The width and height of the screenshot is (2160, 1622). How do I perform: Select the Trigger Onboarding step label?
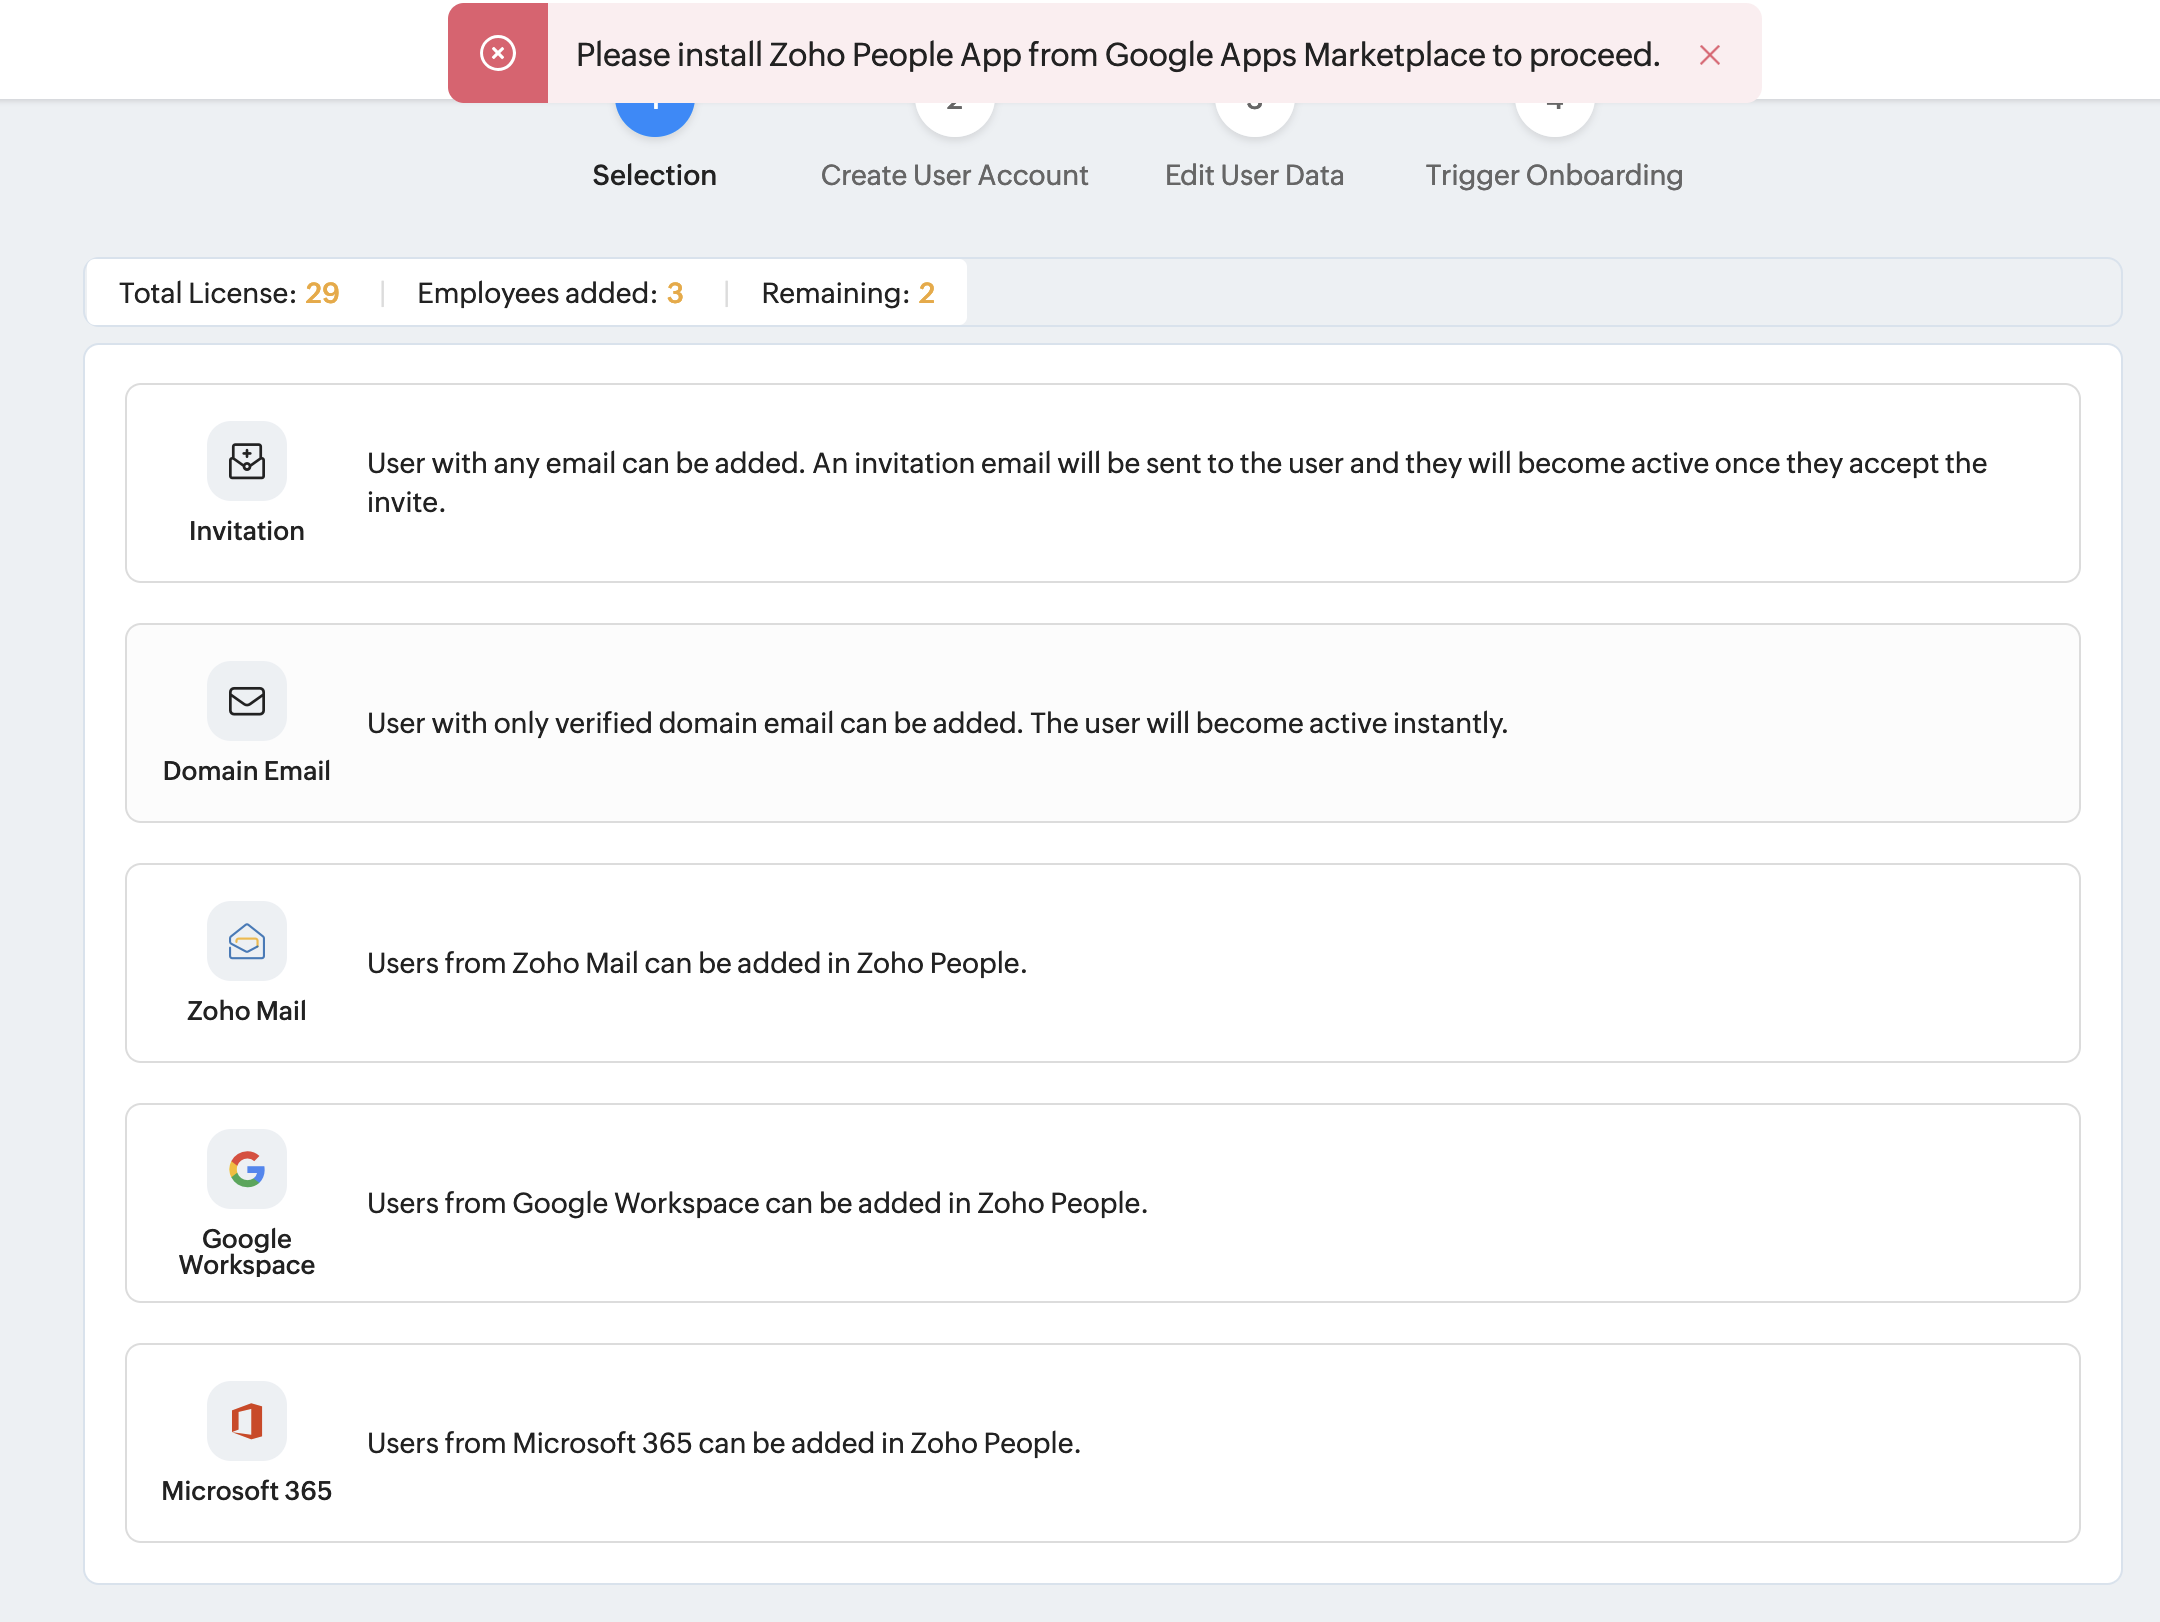point(1554,175)
